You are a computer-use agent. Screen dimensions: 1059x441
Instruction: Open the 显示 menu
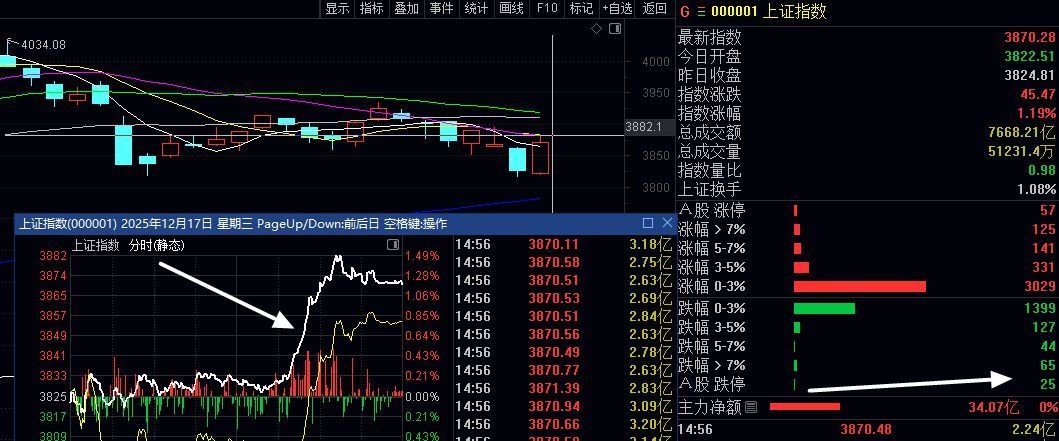point(337,9)
